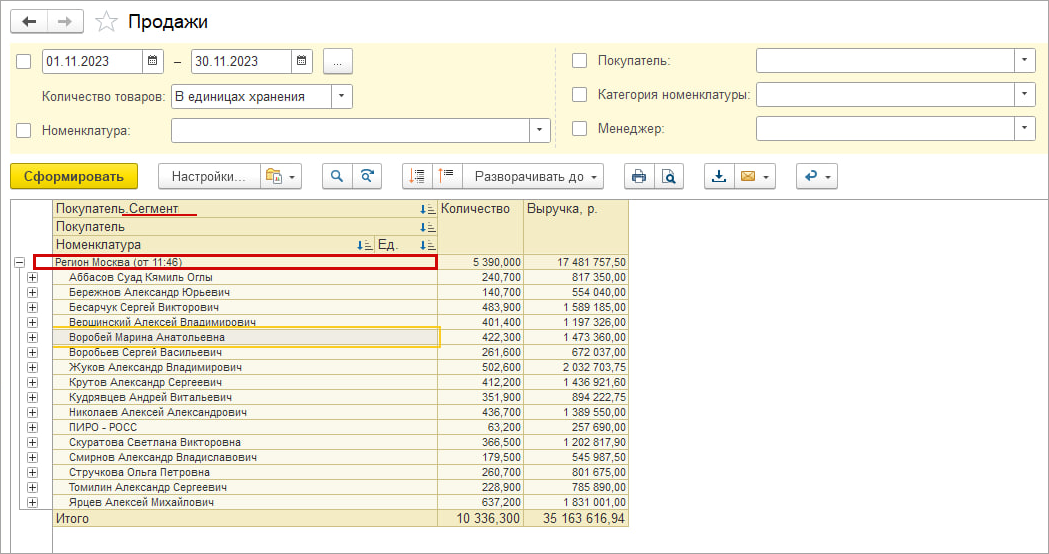Click the search magnifier icon in toolbar
Screen dimensions: 1049x554
(x=338, y=177)
